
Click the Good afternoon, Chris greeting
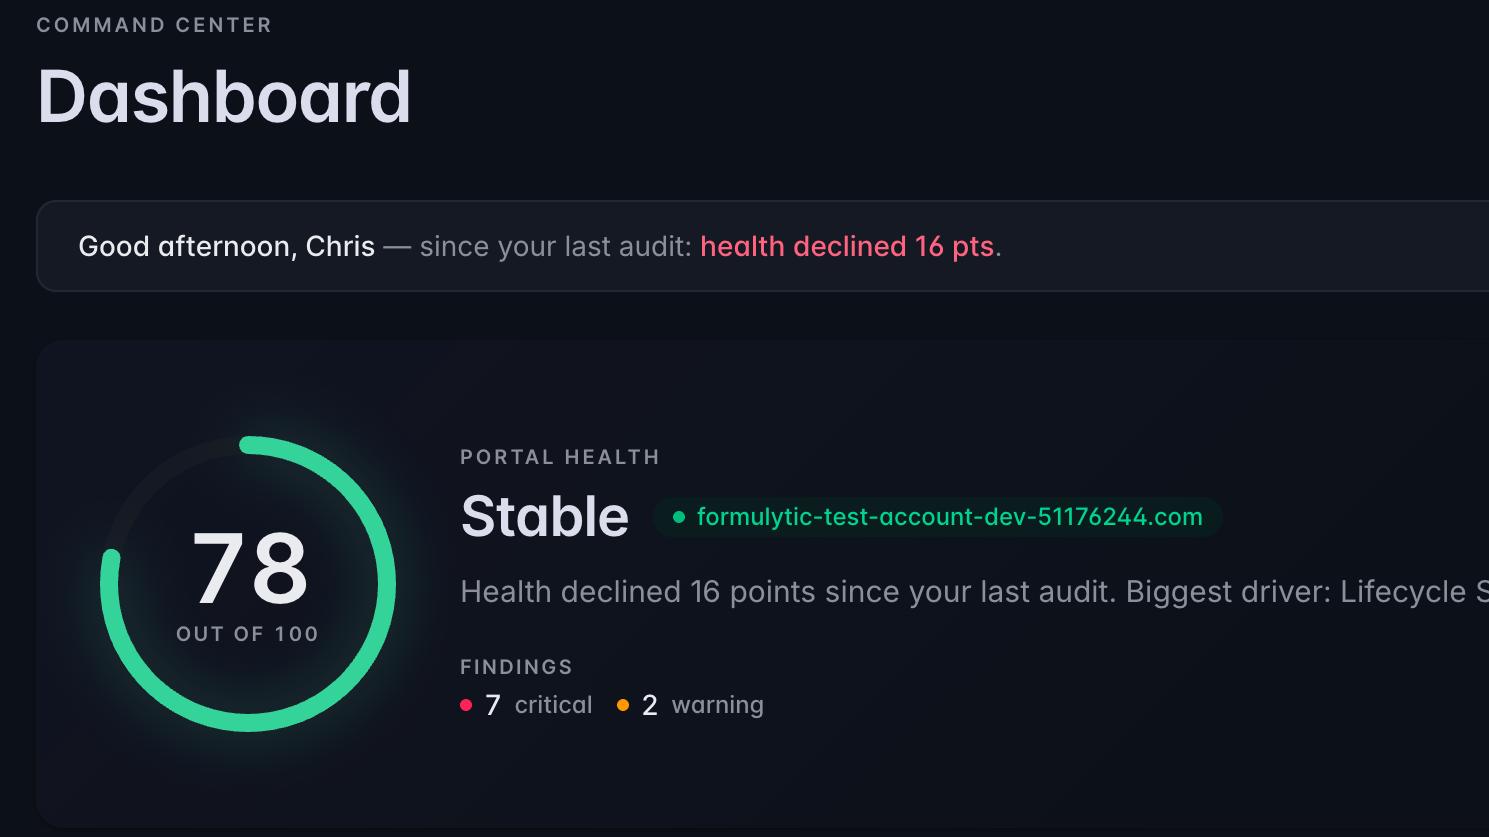click(x=227, y=246)
